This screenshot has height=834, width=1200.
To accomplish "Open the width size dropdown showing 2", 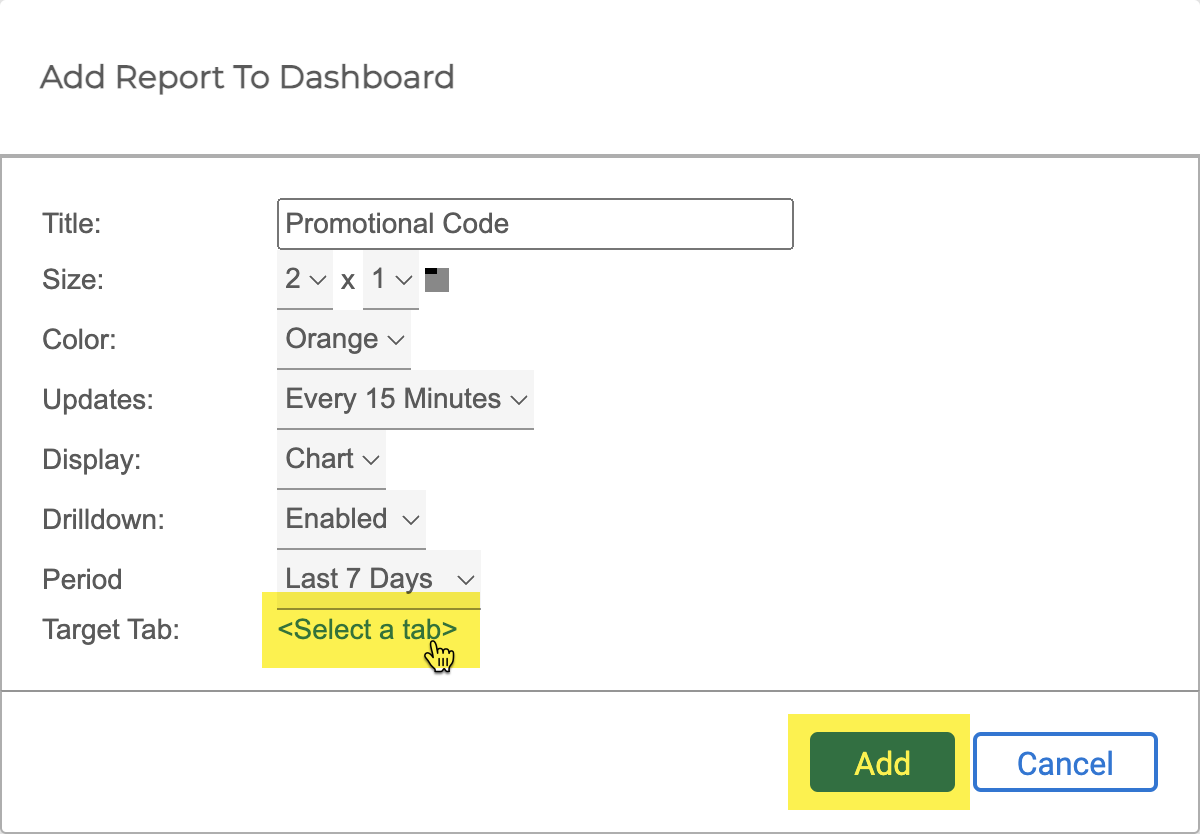I will 304,280.
